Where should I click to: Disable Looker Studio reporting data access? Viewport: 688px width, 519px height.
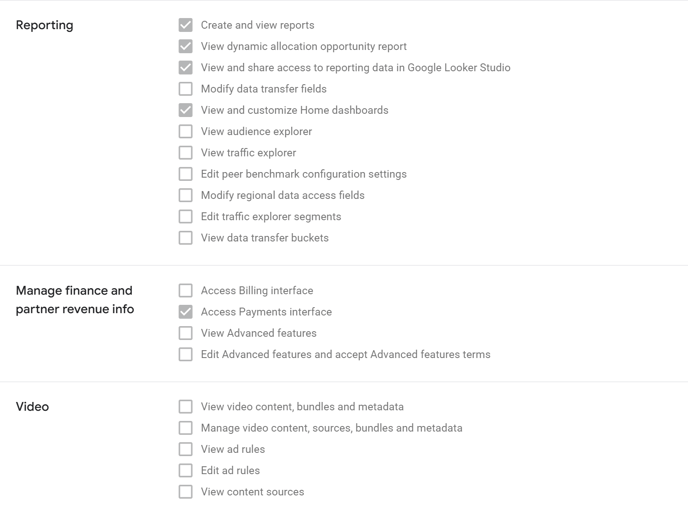186,68
